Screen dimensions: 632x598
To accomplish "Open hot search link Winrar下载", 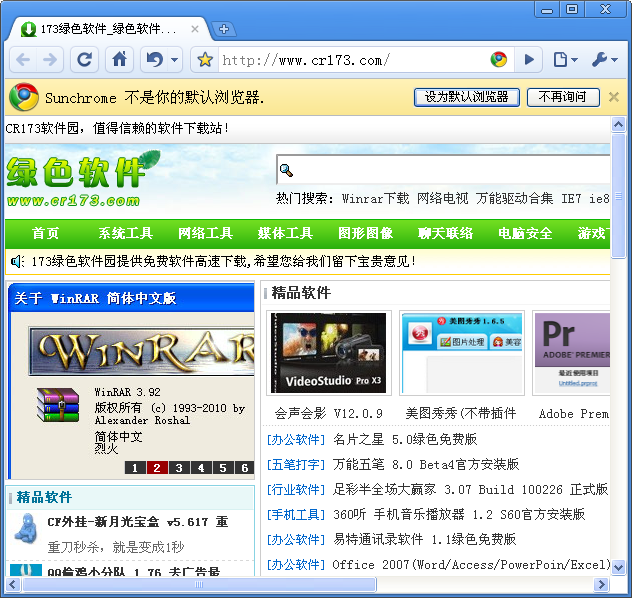I will 375,199.
